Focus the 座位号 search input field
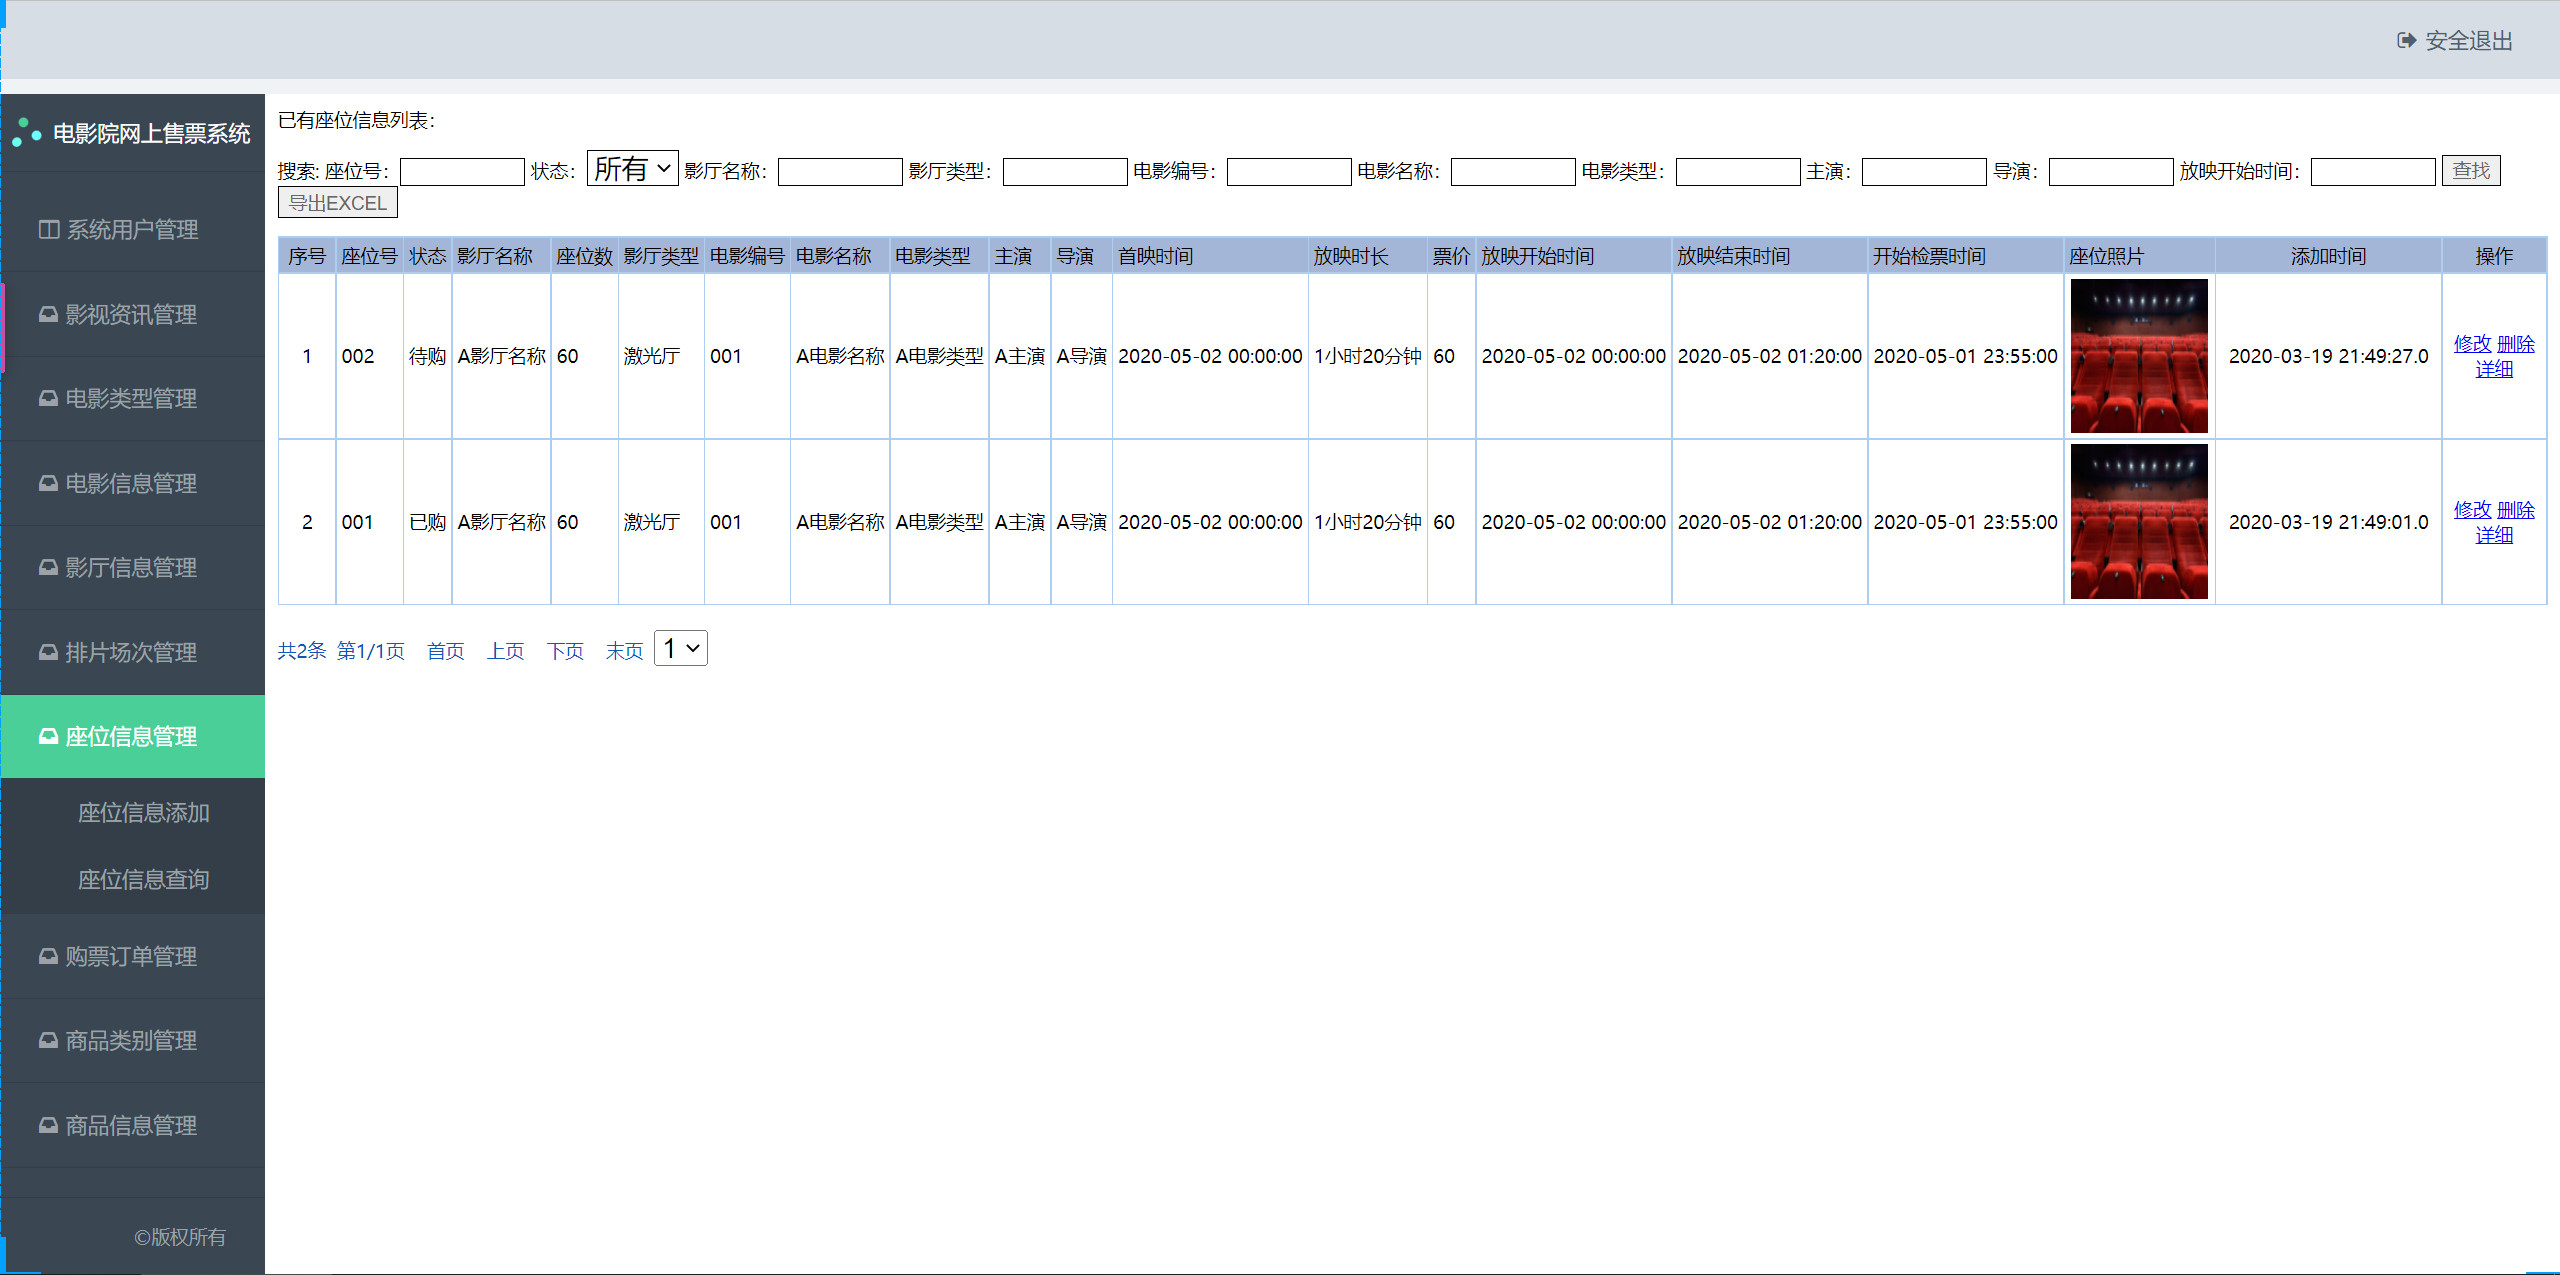2560x1275 pixels. (x=462, y=172)
